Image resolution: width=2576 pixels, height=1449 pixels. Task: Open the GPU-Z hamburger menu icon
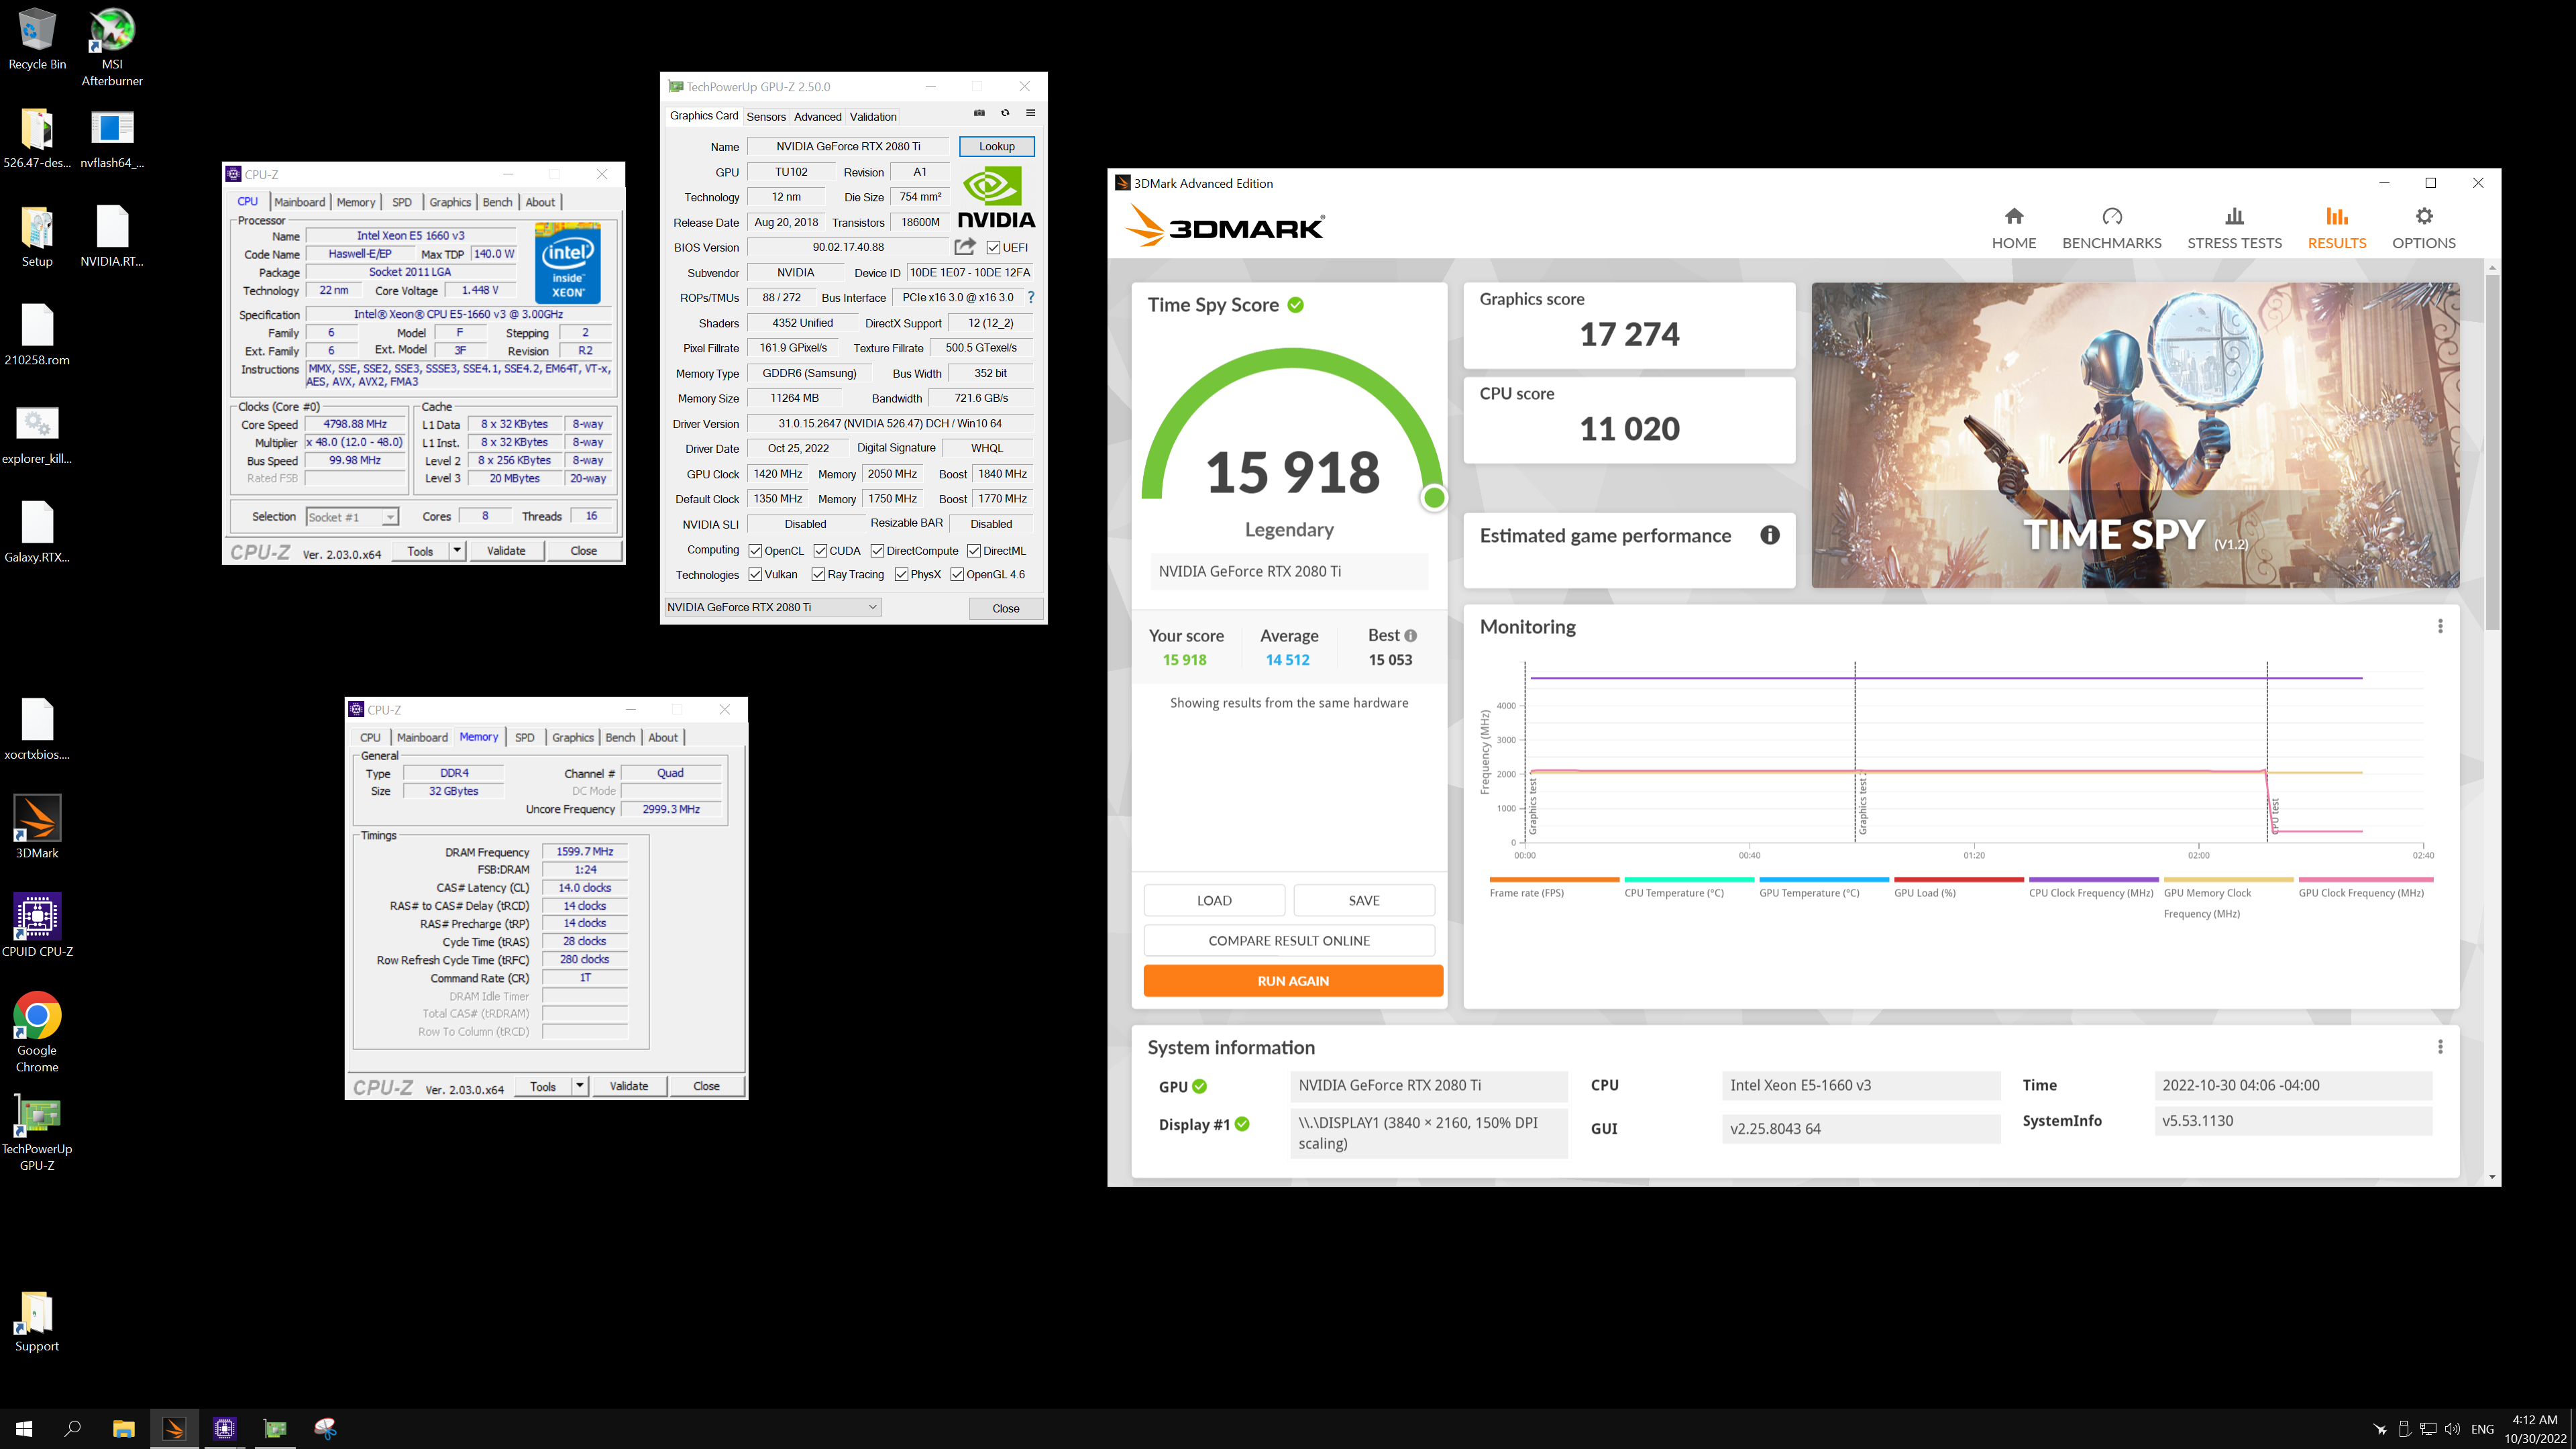coord(1030,113)
